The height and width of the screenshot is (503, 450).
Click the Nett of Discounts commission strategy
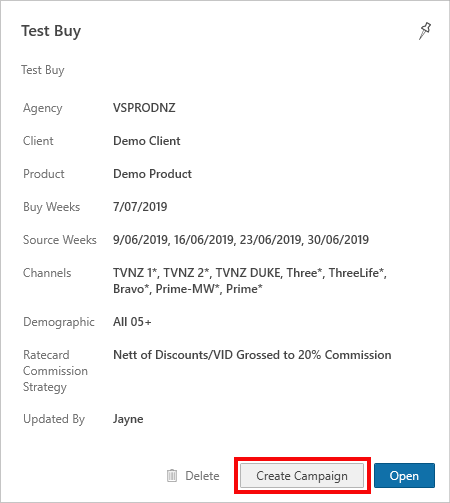[252, 355]
